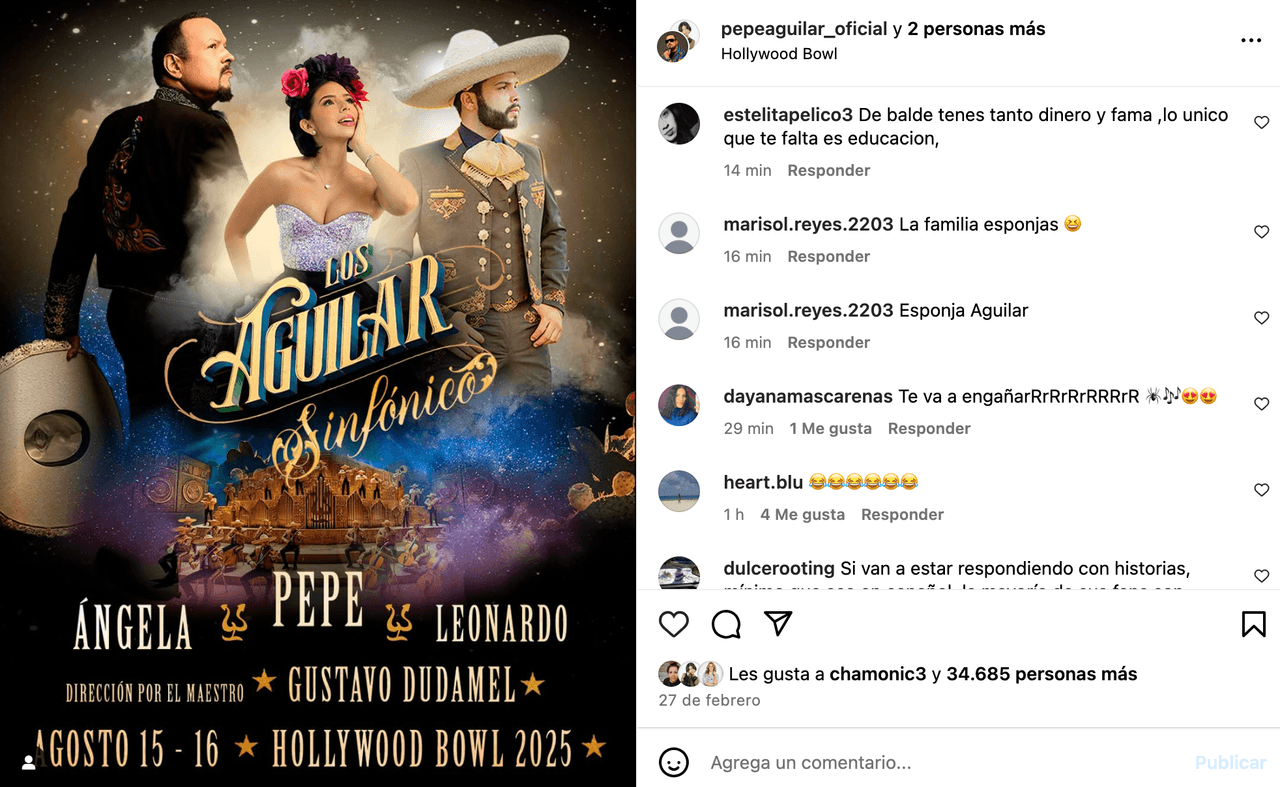This screenshot has width=1280, height=787.
Task: View likes on heart.blu's comment
Action: tap(802, 514)
